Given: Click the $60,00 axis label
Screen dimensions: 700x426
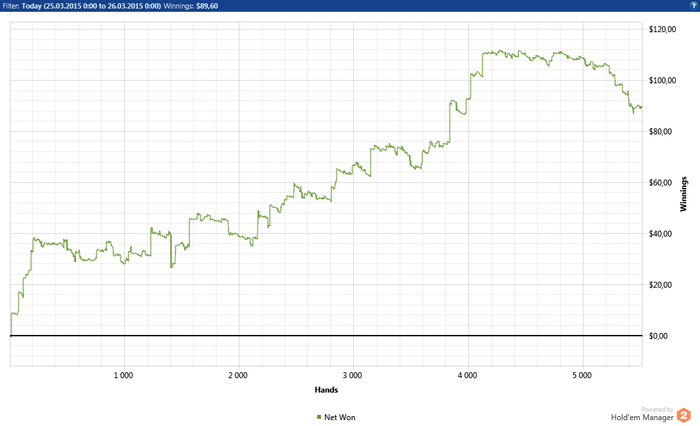Looking at the screenshot, I should 661,182.
